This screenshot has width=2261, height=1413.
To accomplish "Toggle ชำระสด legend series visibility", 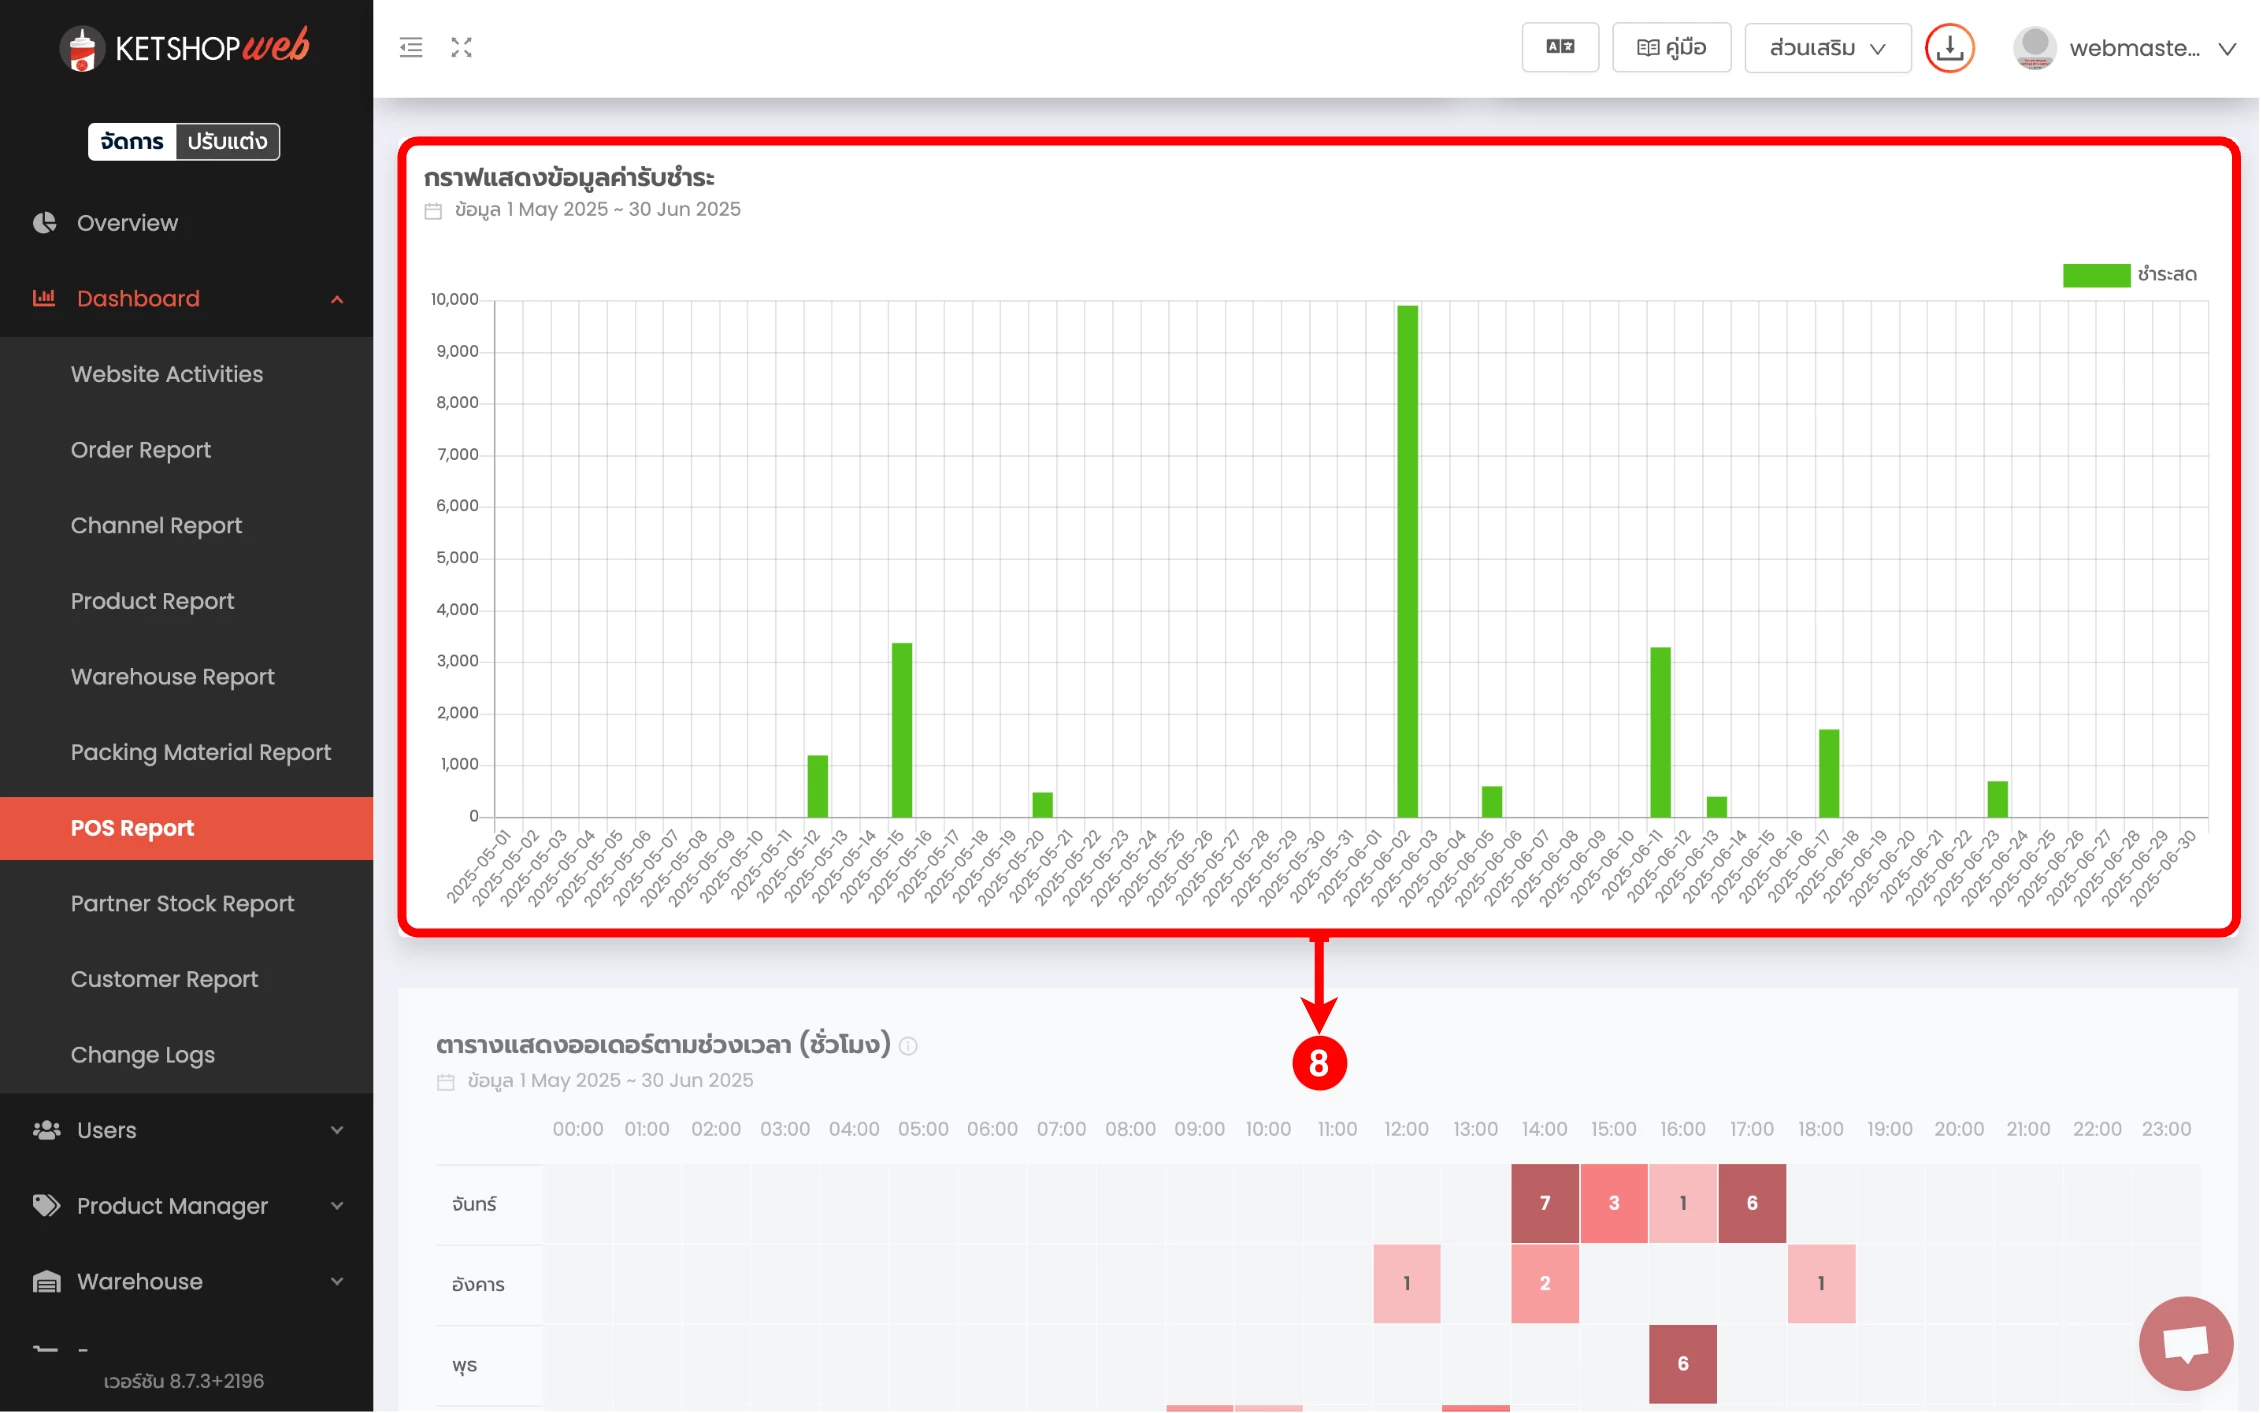I will coord(2128,275).
